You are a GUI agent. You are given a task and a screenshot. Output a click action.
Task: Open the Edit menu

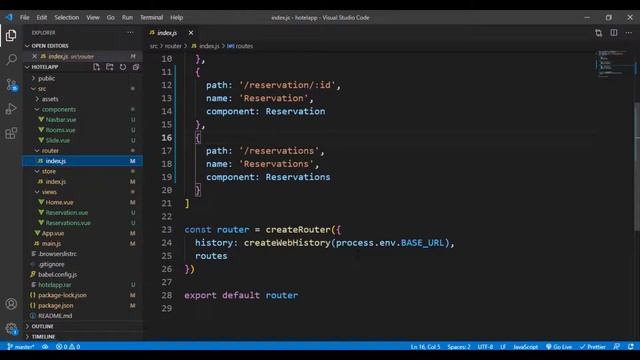(42, 18)
